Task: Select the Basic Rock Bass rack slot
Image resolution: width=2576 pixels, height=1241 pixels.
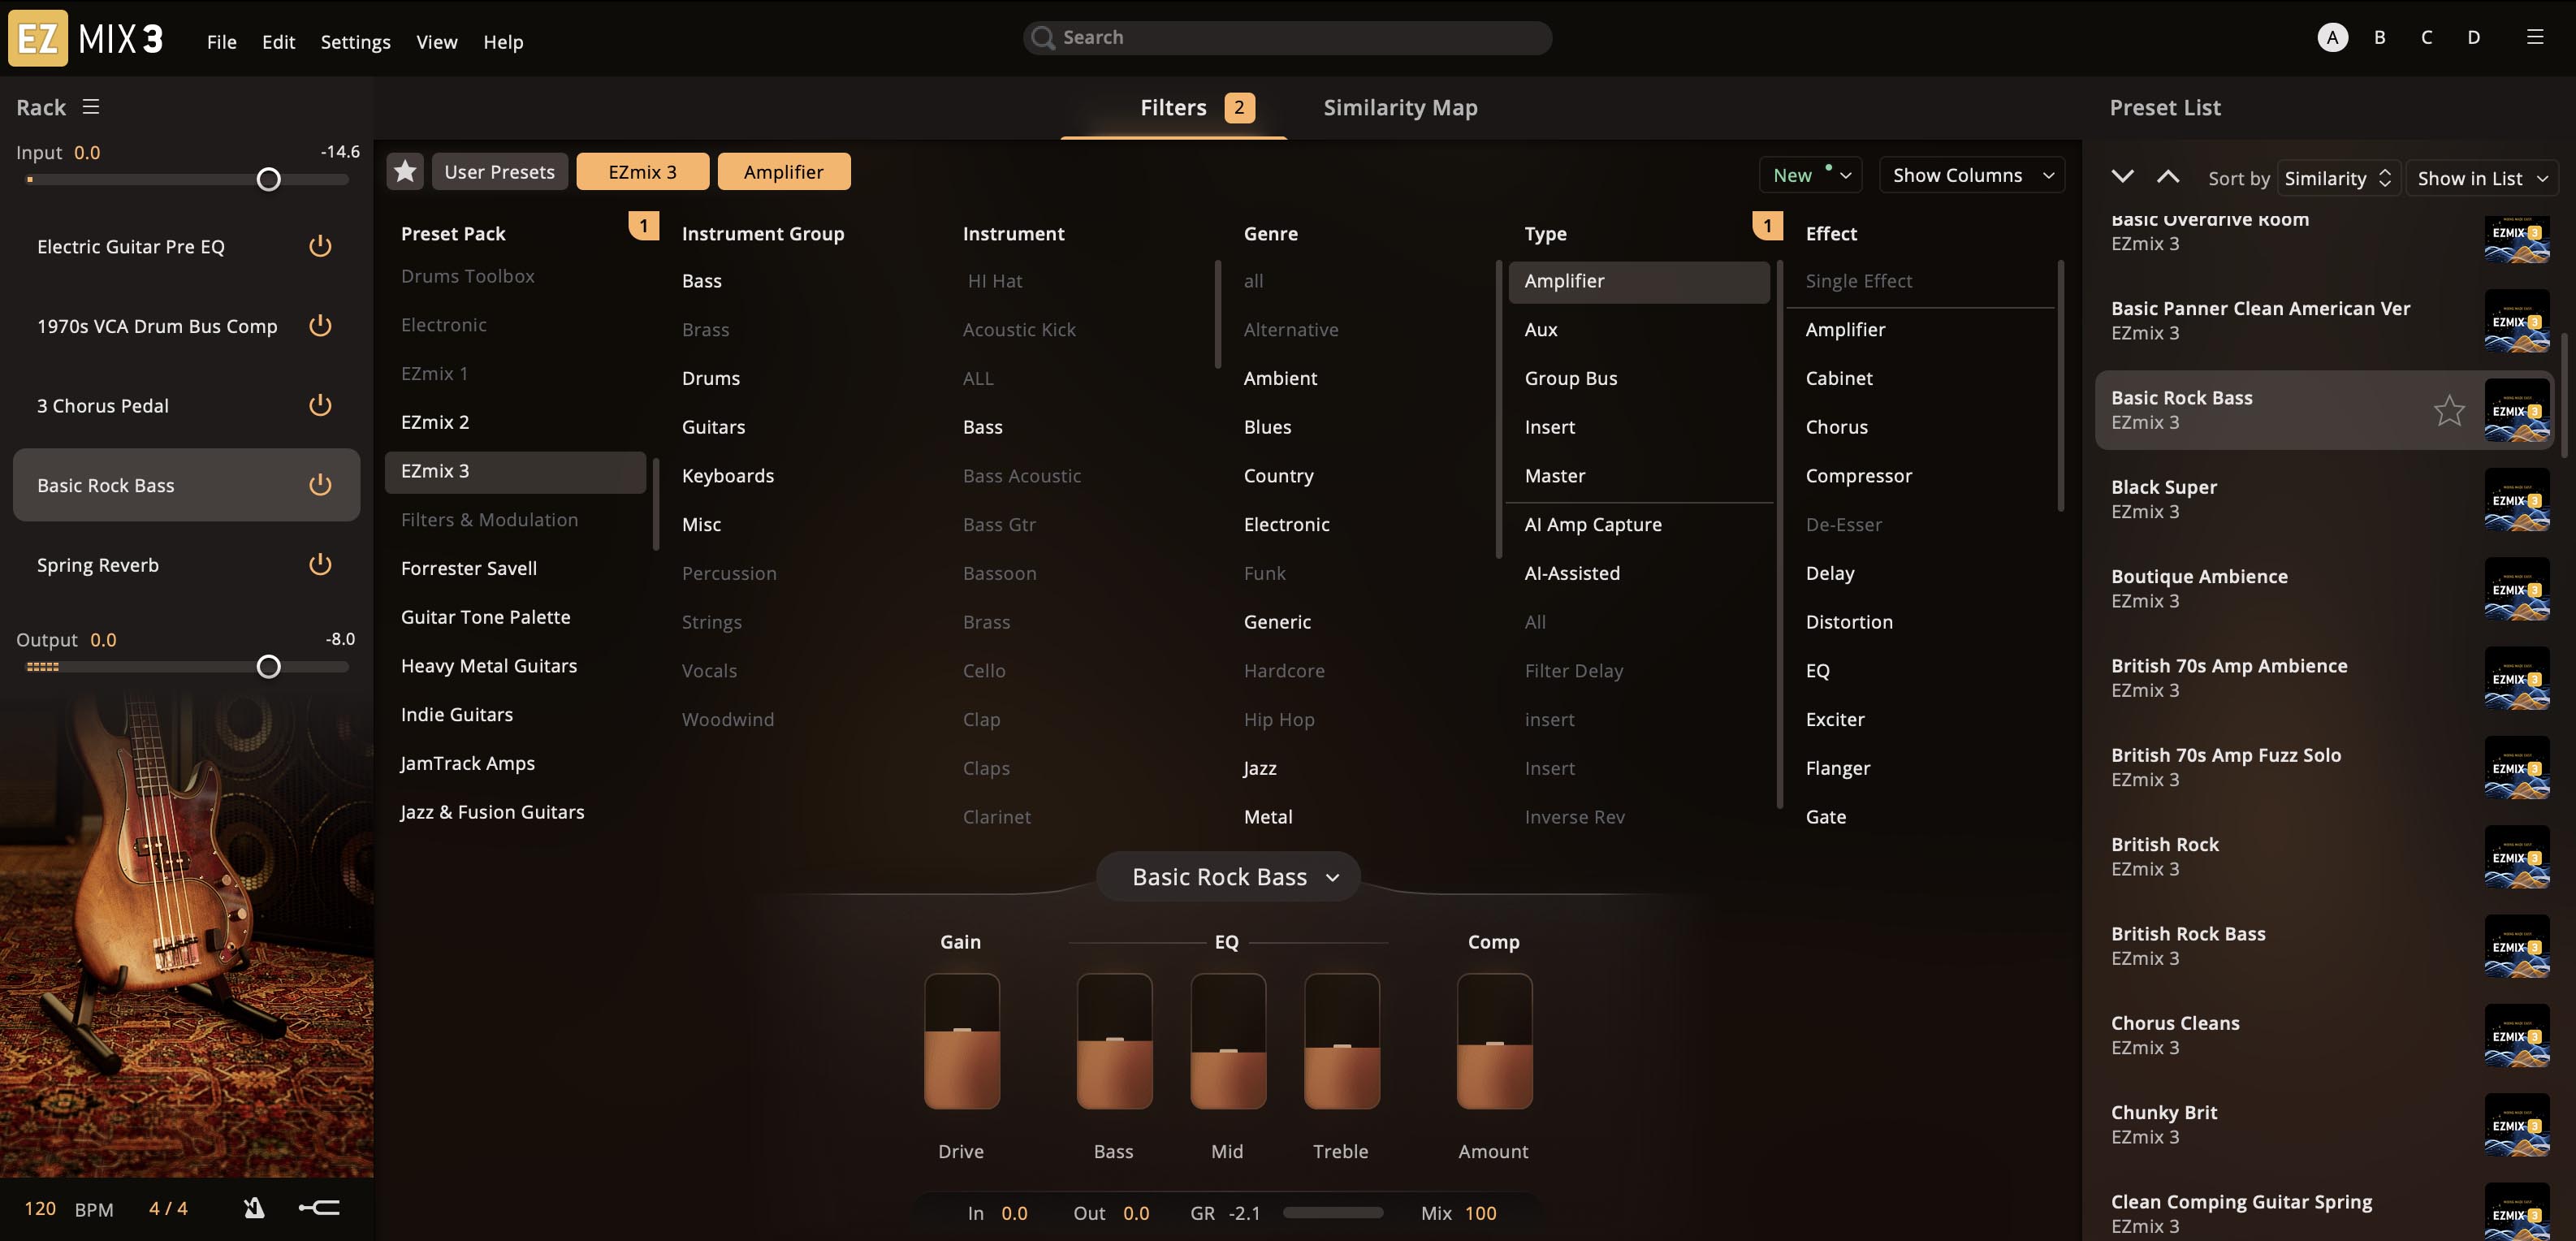Action: (x=186, y=485)
